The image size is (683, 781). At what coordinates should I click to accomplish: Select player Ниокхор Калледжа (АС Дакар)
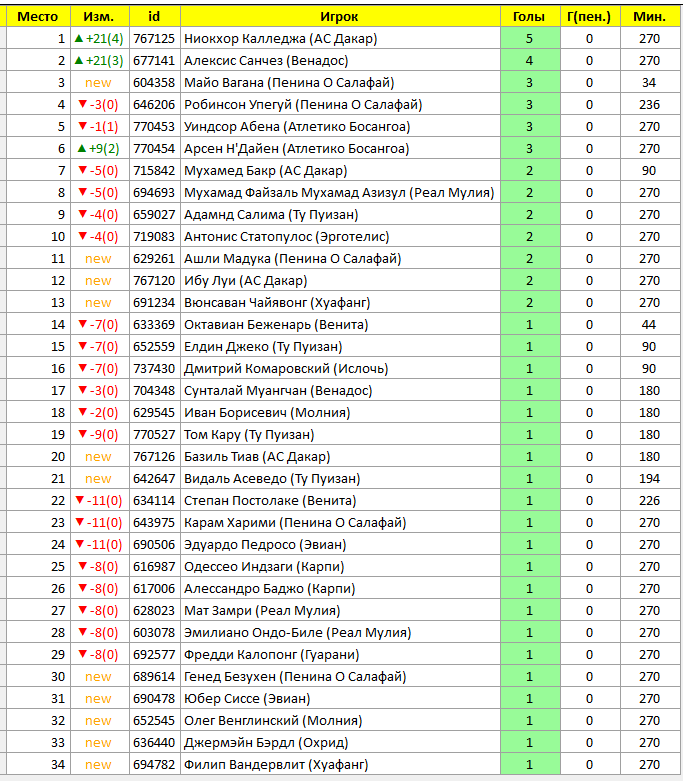[280, 39]
